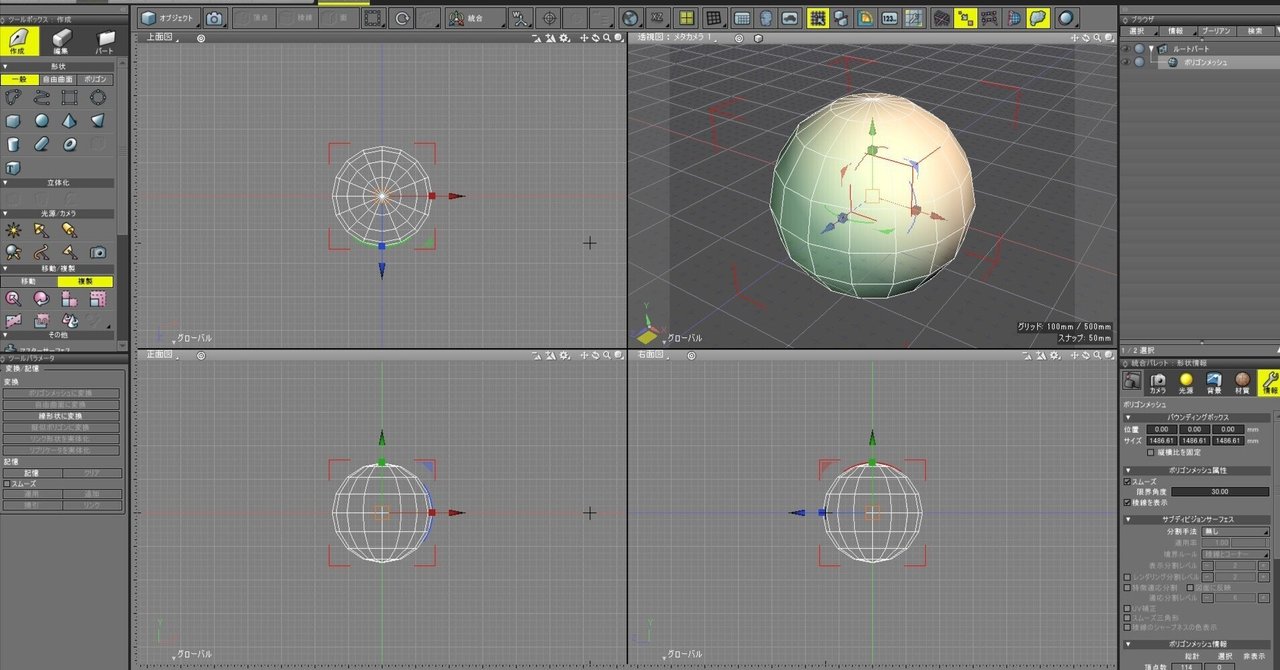Switch to the ポリゴン shape tab
1280x670 pixels.
tap(95, 79)
